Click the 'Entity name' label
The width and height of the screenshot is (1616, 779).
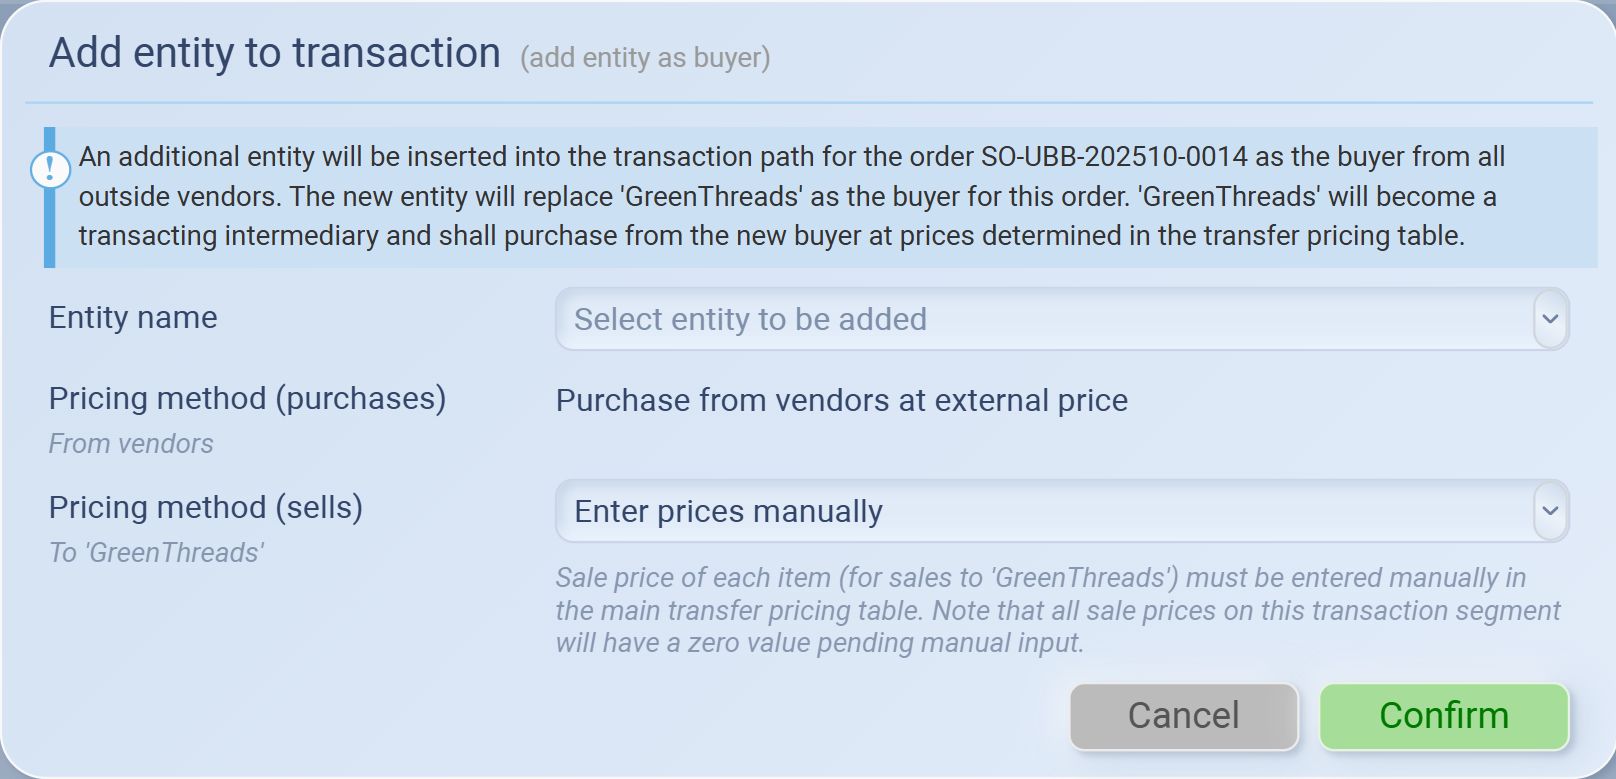(133, 318)
